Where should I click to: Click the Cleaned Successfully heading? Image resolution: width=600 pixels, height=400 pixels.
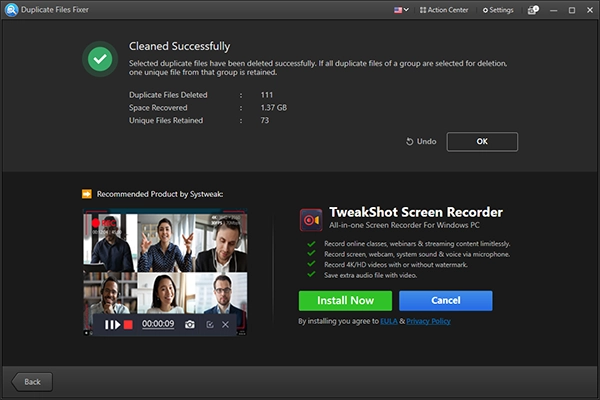(179, 46)
